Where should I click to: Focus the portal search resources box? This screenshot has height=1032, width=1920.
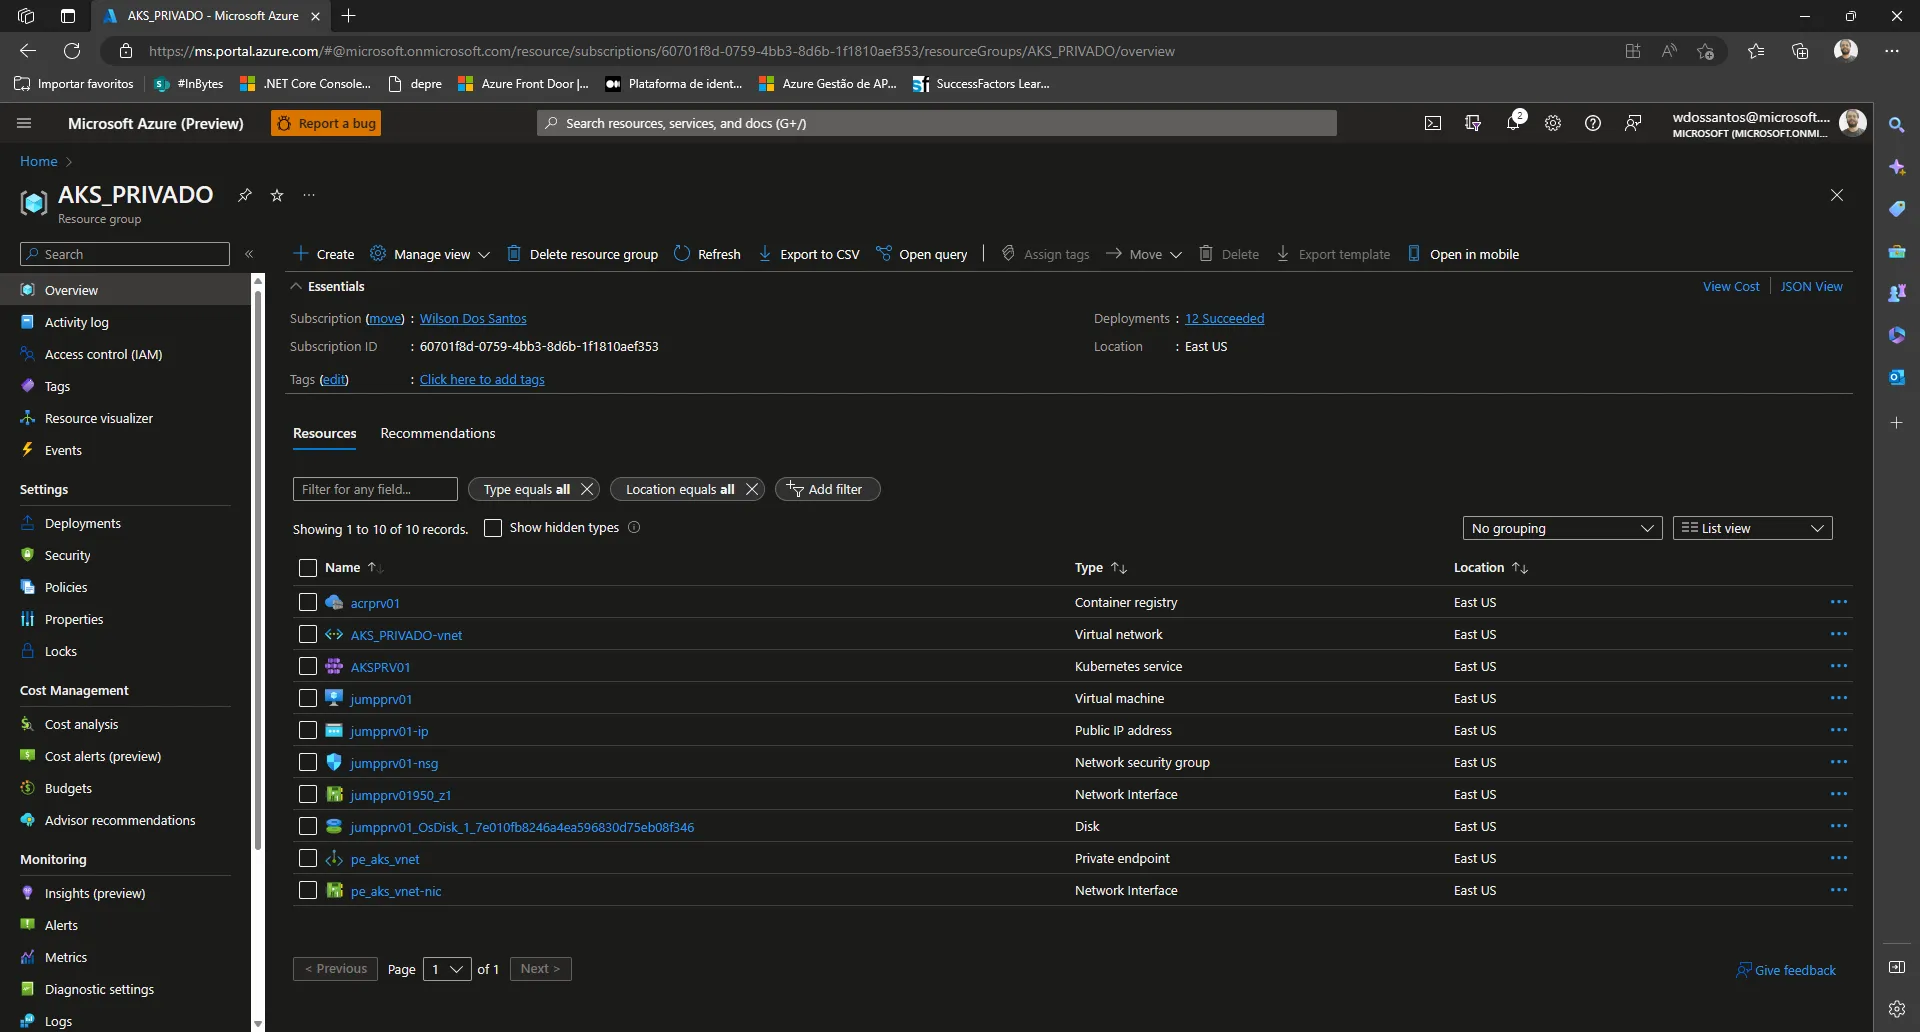point(937,123)
